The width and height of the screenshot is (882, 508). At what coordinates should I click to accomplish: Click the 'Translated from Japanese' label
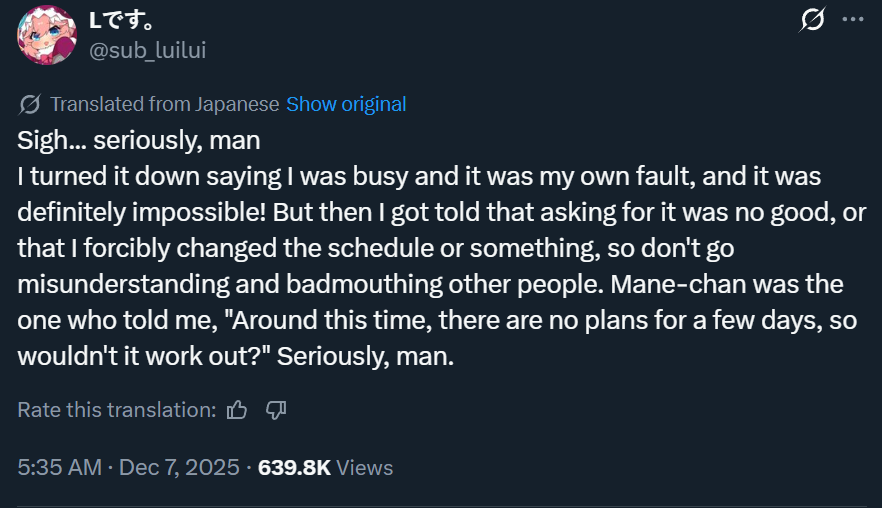pos(165,105)
